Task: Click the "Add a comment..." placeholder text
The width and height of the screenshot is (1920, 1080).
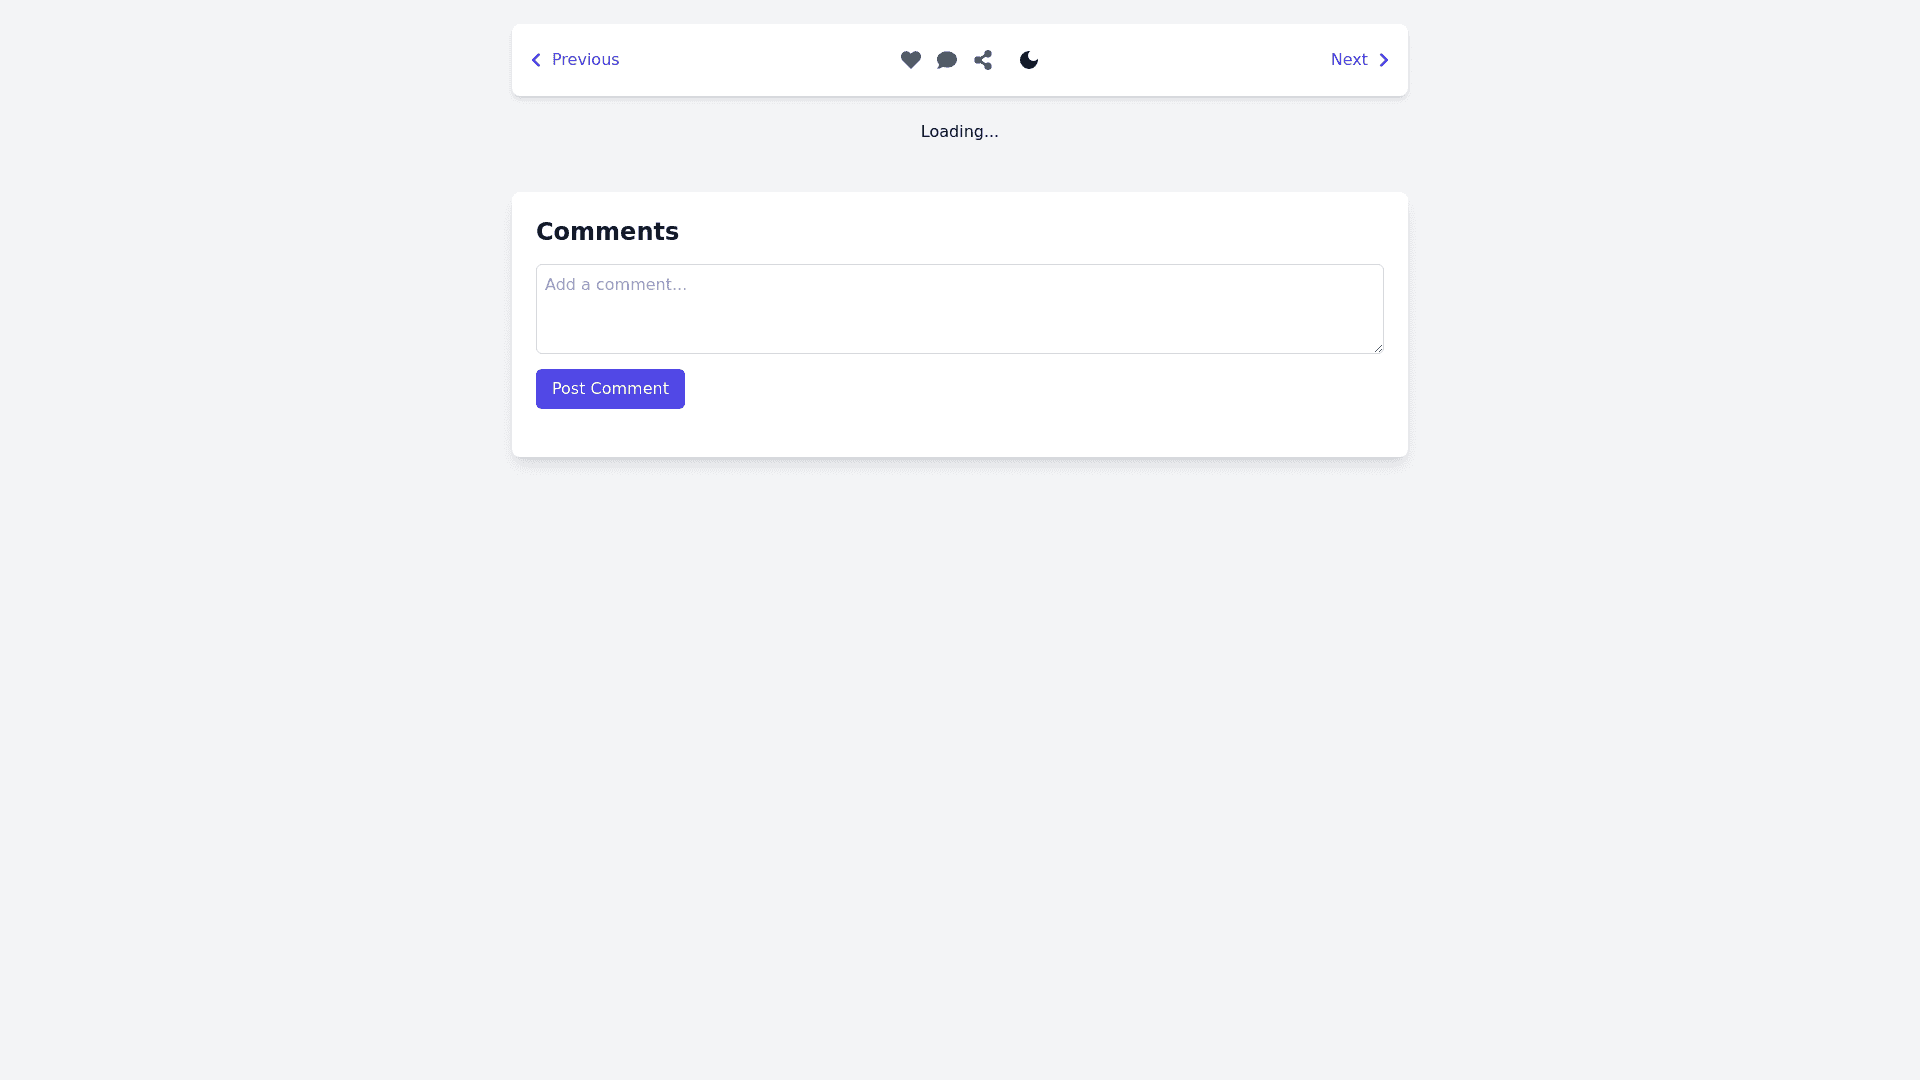Action: (616, 285)
